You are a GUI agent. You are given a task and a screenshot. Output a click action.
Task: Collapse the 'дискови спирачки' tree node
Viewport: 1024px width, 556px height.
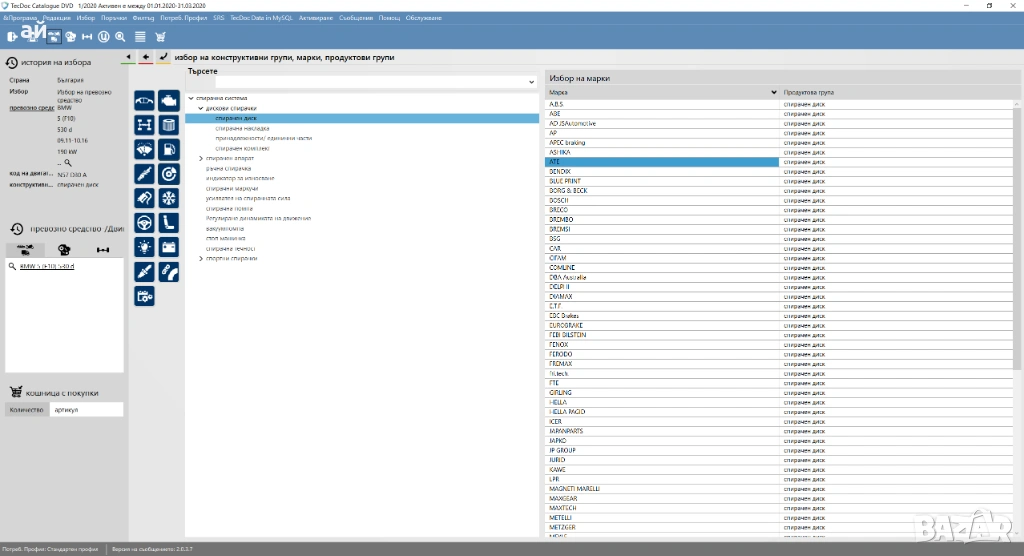201,108
